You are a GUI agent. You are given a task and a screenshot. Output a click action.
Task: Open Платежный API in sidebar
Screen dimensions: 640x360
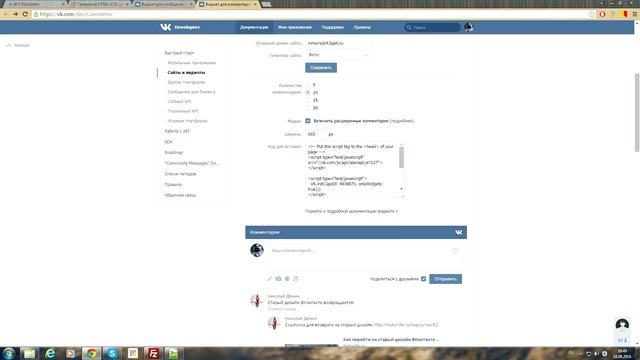pyautogui.click(x=182, y=111)
